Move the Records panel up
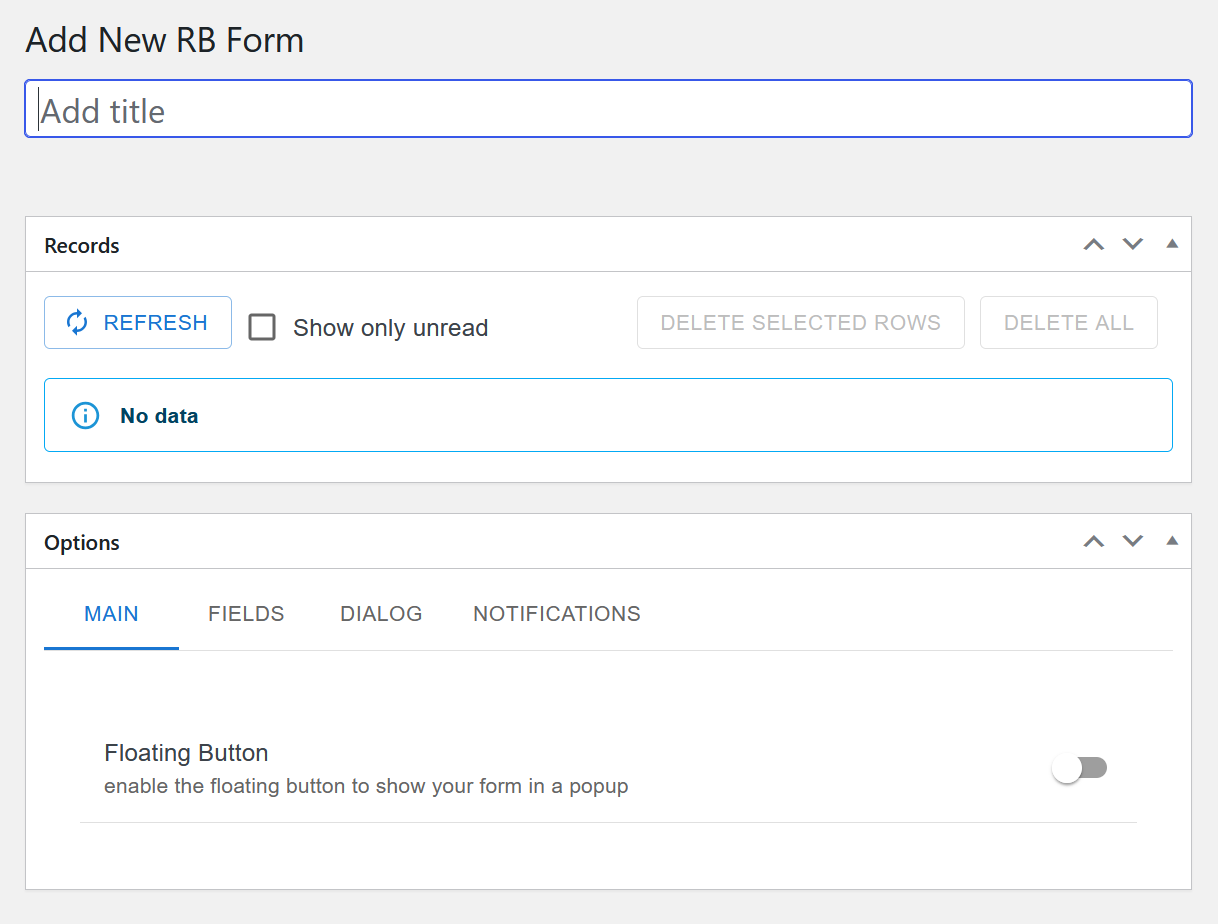The image size is (1218, 924). [1094, 244]
